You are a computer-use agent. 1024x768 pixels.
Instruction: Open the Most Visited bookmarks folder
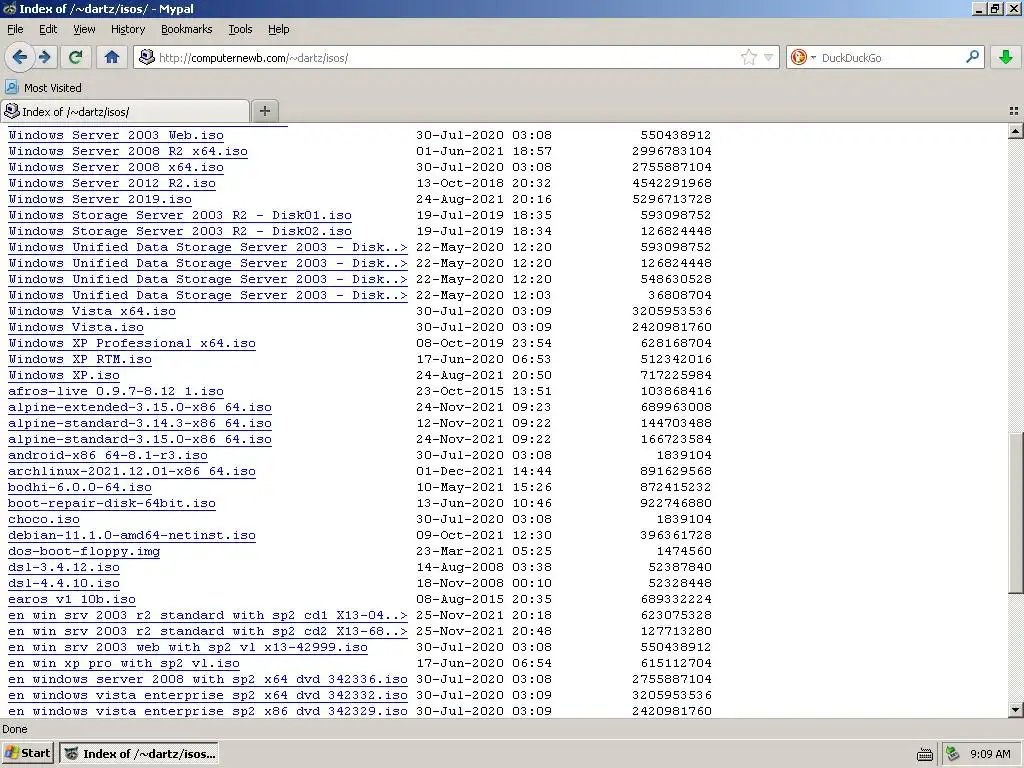coord(43,88)
